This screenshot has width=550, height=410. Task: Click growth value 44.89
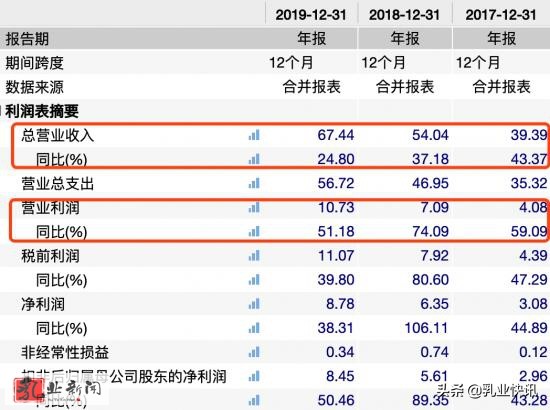click(x=529, y=328)
